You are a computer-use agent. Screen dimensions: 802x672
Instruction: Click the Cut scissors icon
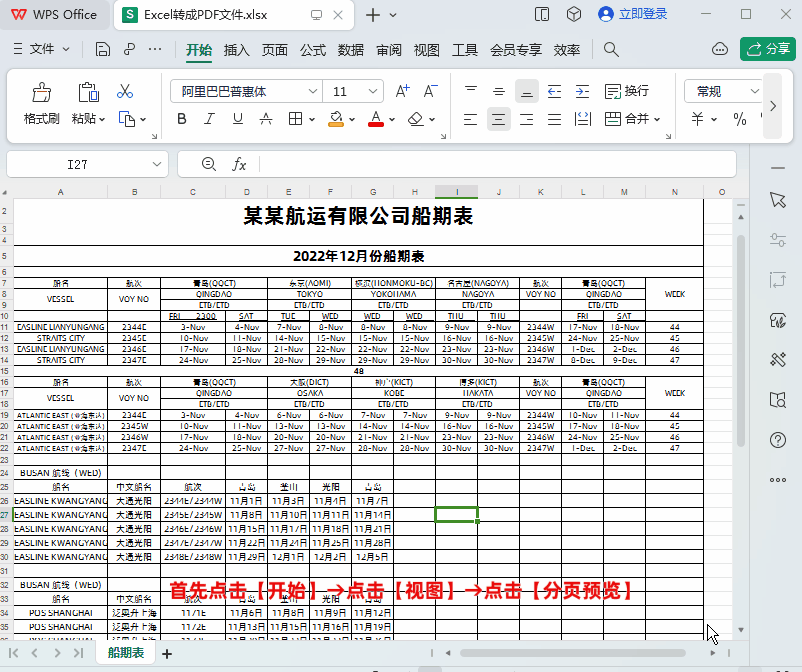click(125, 92)
